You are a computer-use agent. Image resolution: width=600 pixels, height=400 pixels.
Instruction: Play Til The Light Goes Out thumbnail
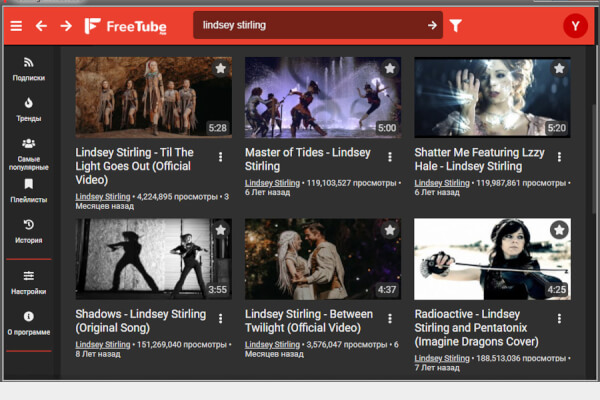153,97
